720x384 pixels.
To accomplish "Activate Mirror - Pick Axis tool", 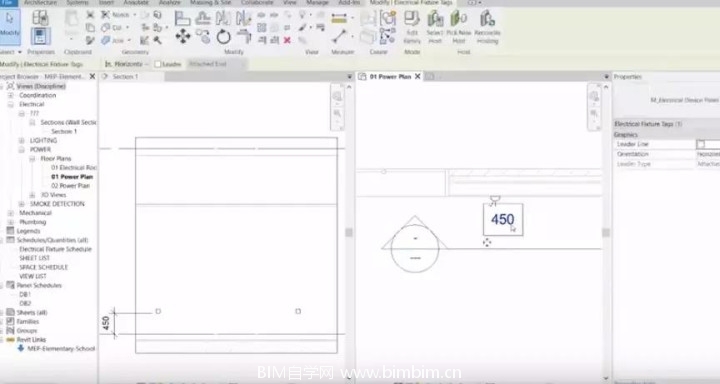I will point(223,18).
